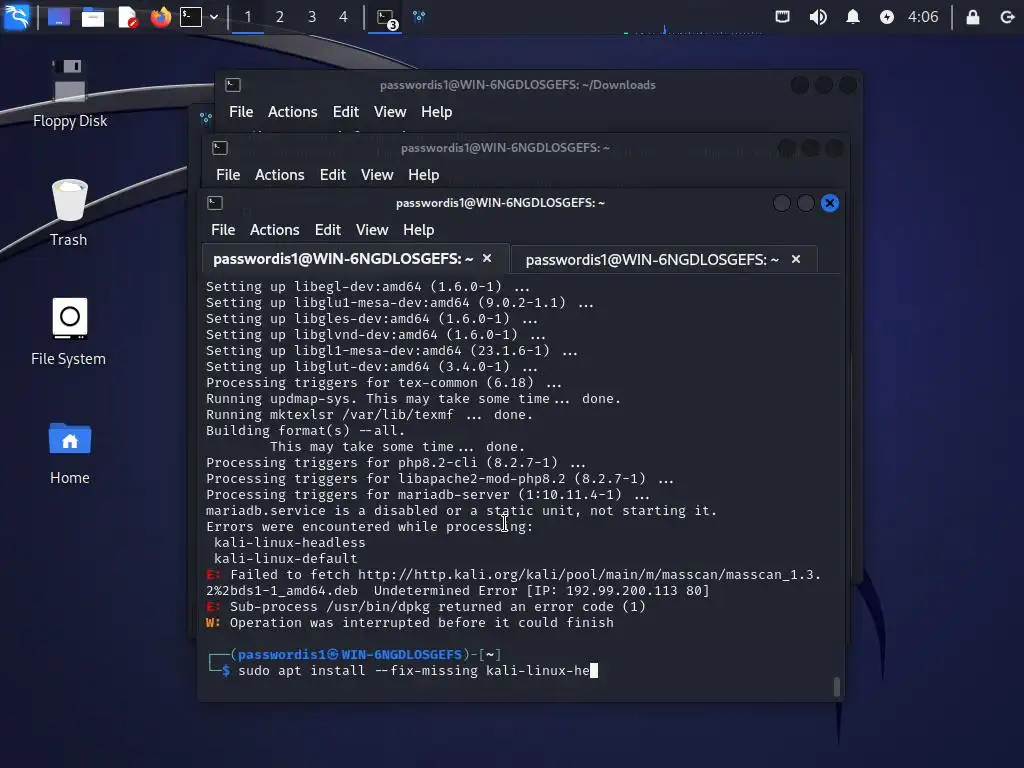Screen dimensions: 1024x768
Task: Click the log out panel icon
Action: [1007, 17]
